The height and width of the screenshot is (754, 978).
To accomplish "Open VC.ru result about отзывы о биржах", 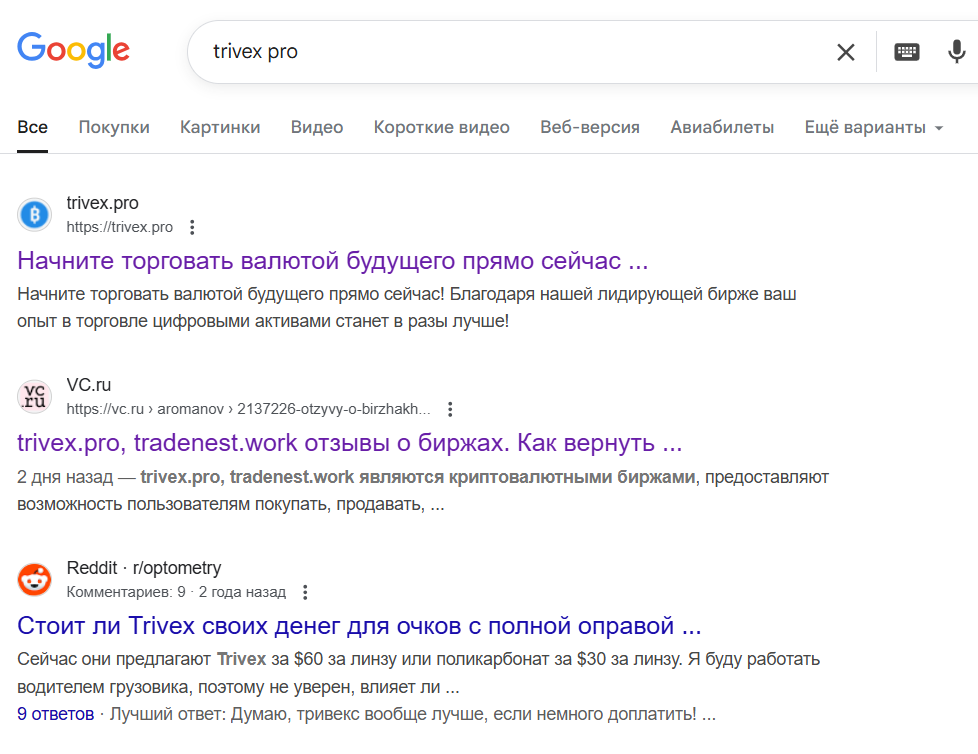I will tap(349, 443).
